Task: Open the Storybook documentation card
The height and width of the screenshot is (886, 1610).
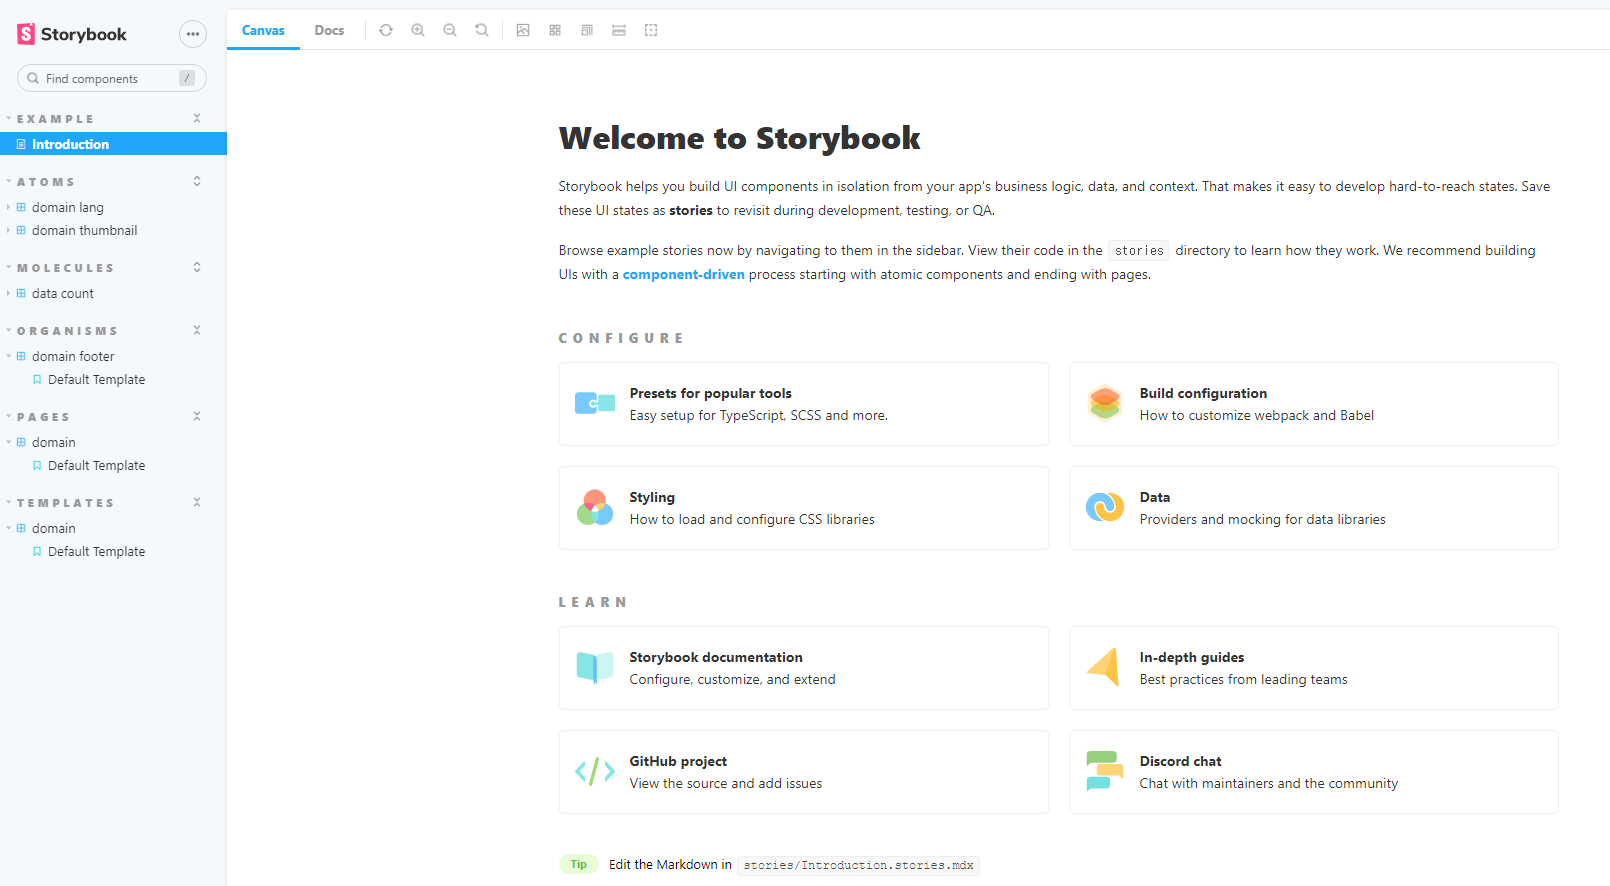Action: pyautogui.click(x=804, y=668)
